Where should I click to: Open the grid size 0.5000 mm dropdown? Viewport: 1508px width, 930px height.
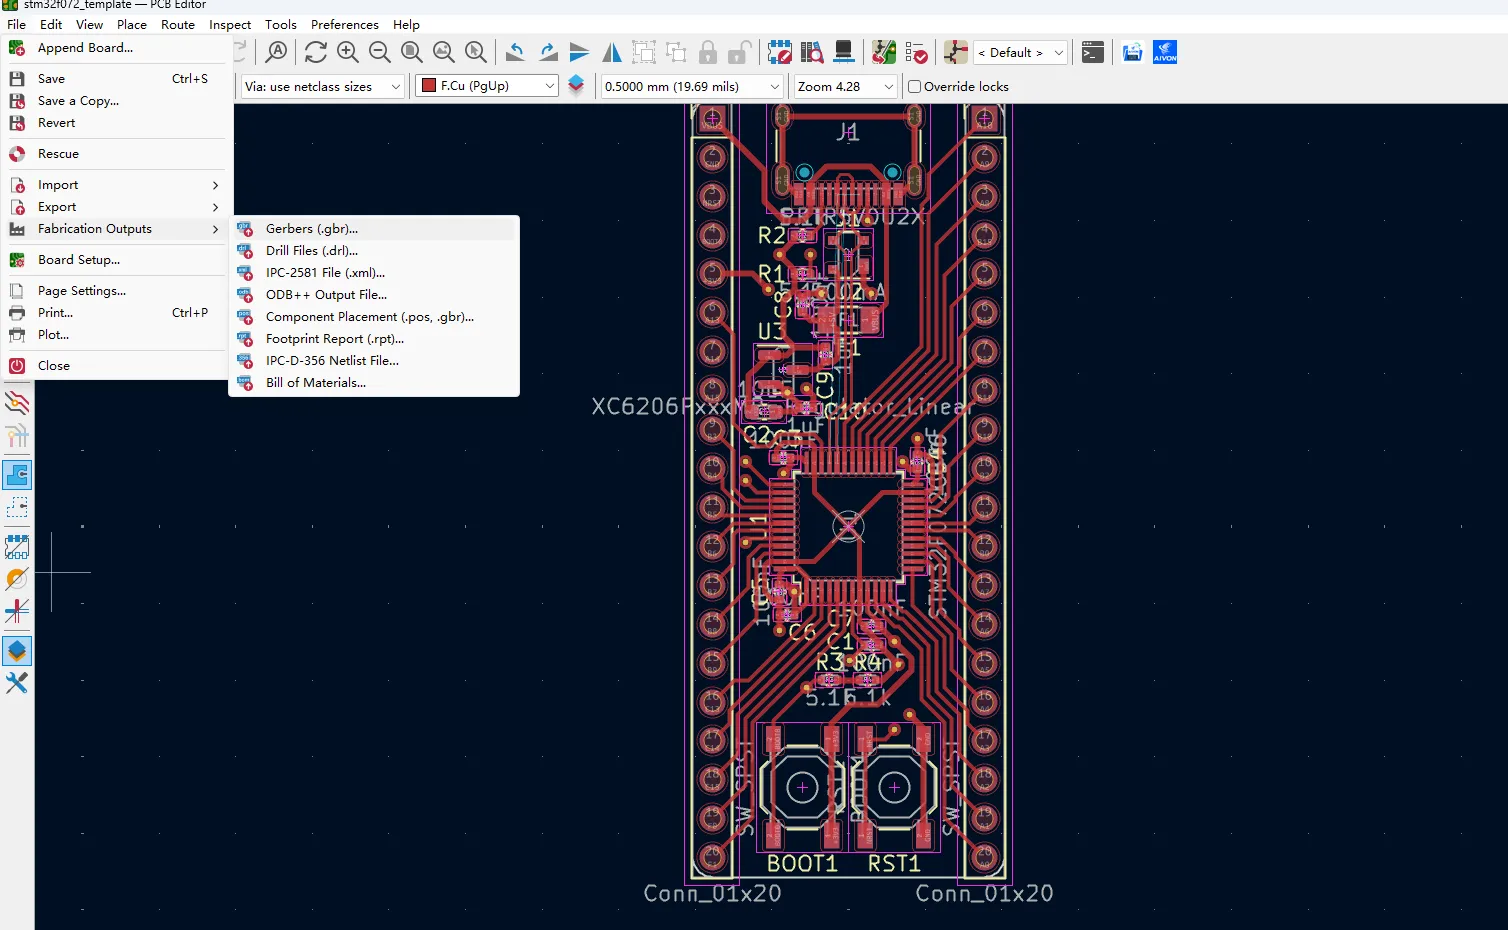point(692,87)
